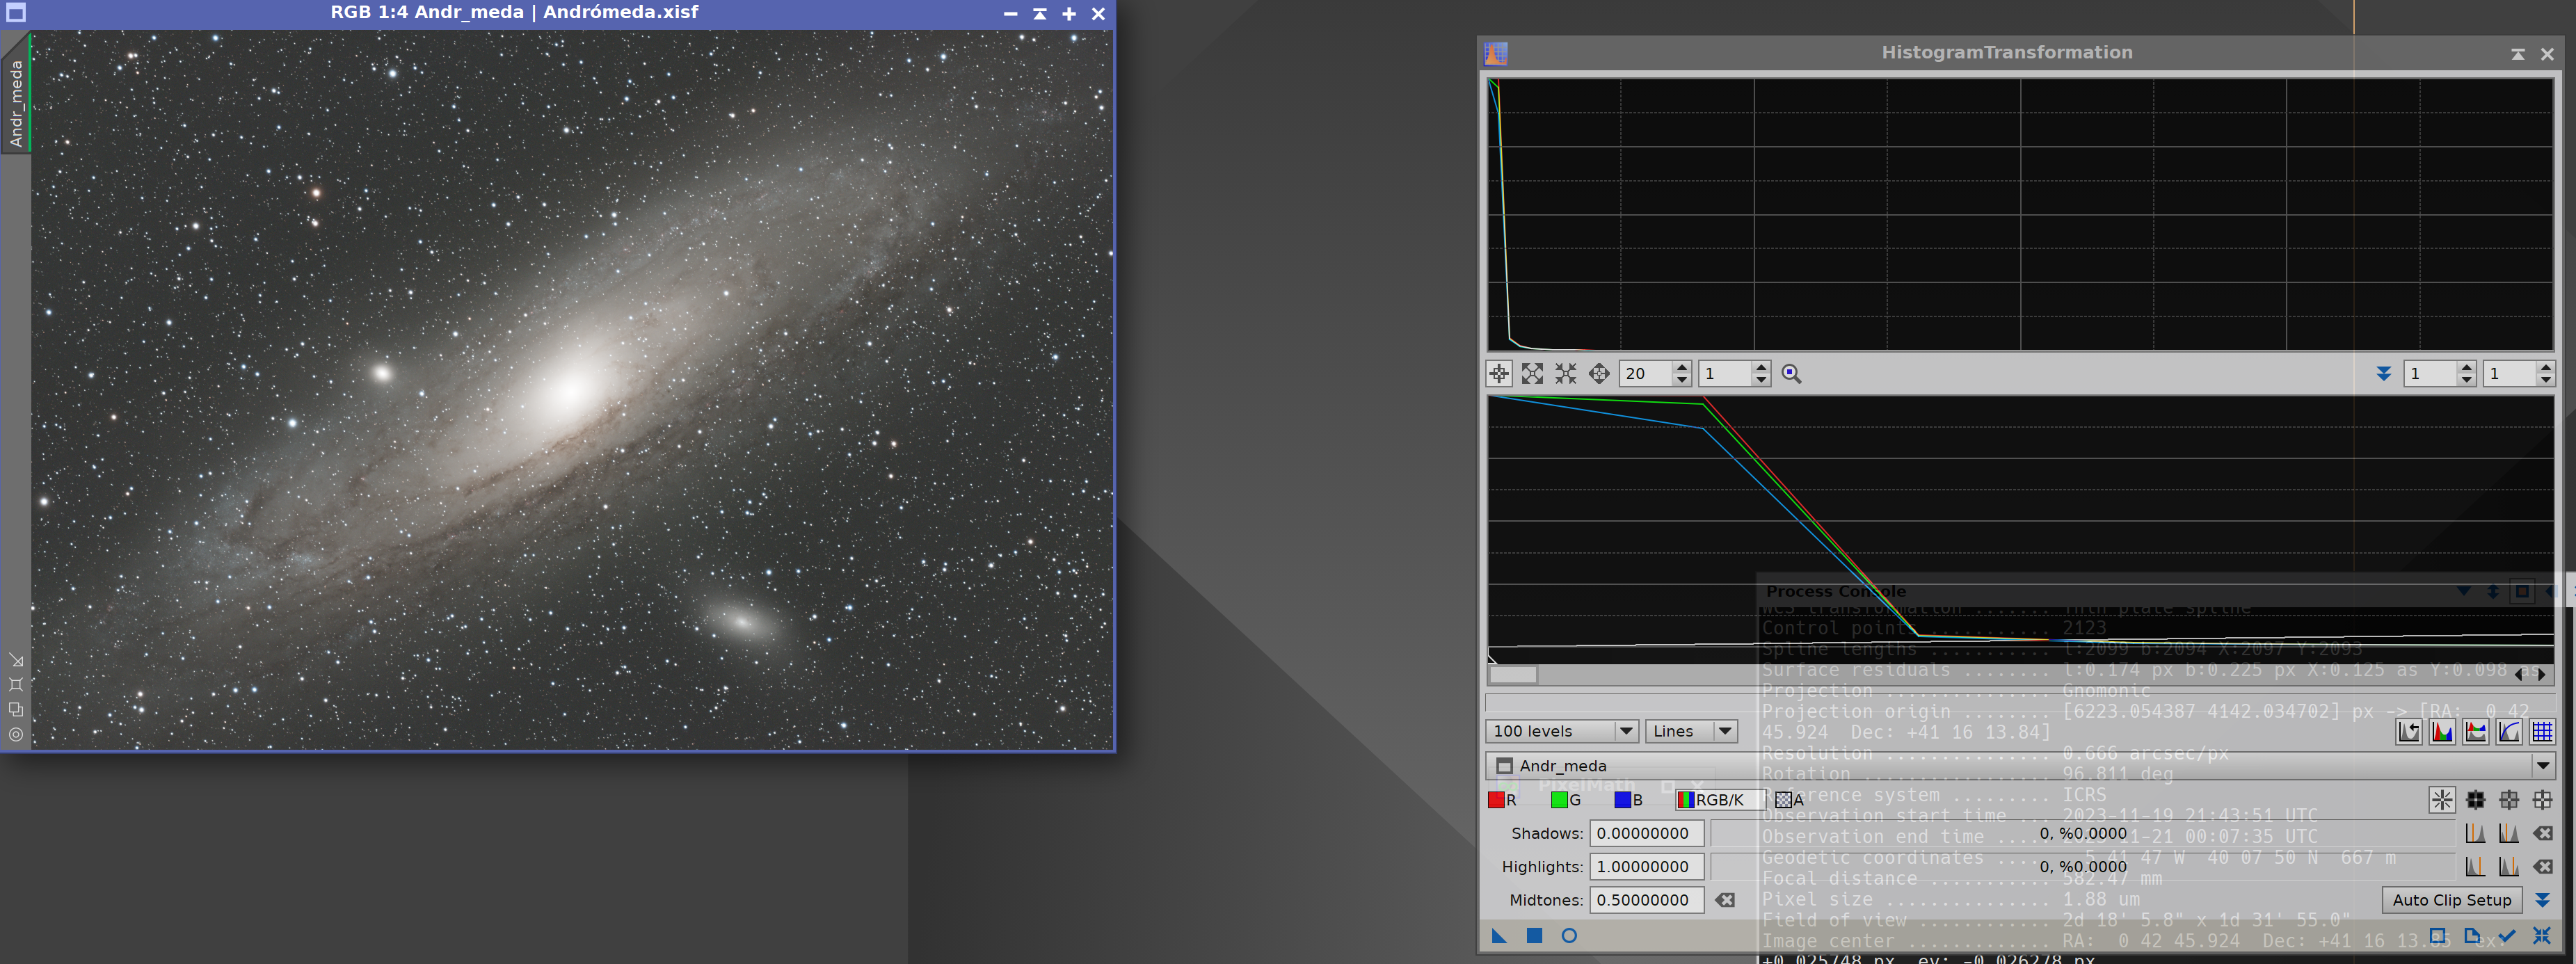The image size is (2576, 964).
Task: Click the Midtones value input field
Action: click(x=1646, y=900)
